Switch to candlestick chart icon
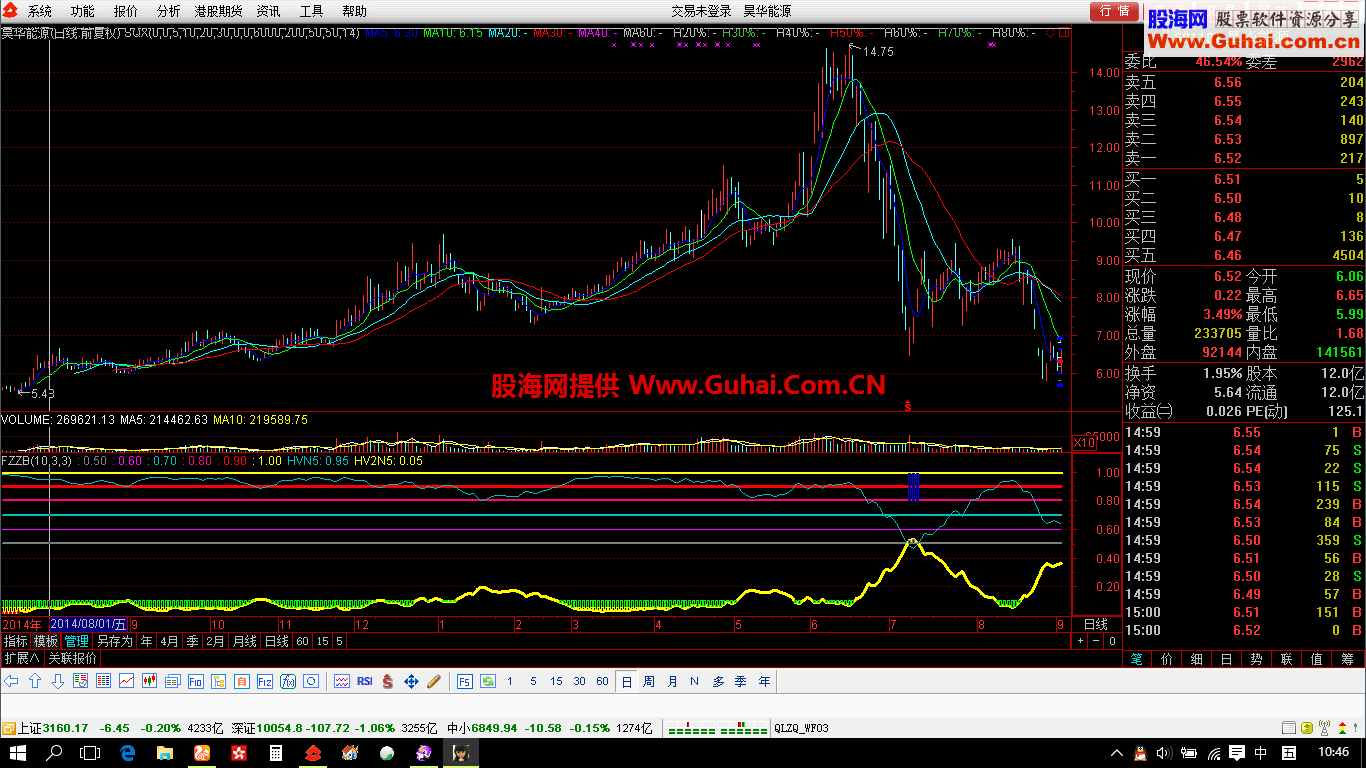 (149, 681)
